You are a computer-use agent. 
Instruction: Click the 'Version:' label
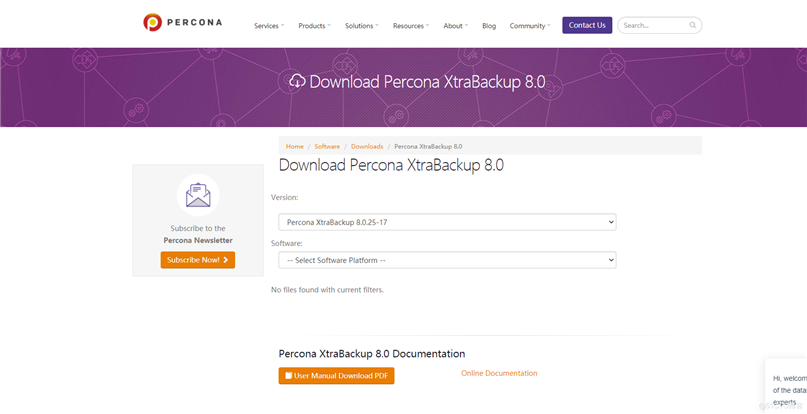(x=285, y=197)
